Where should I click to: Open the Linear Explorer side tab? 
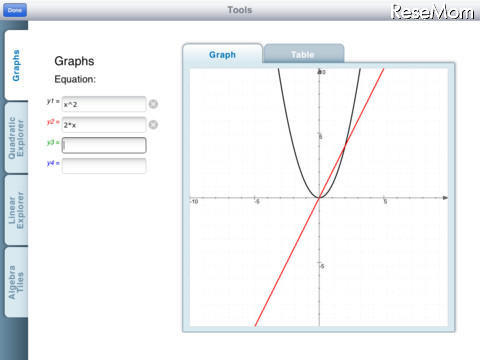click(16, 210)
